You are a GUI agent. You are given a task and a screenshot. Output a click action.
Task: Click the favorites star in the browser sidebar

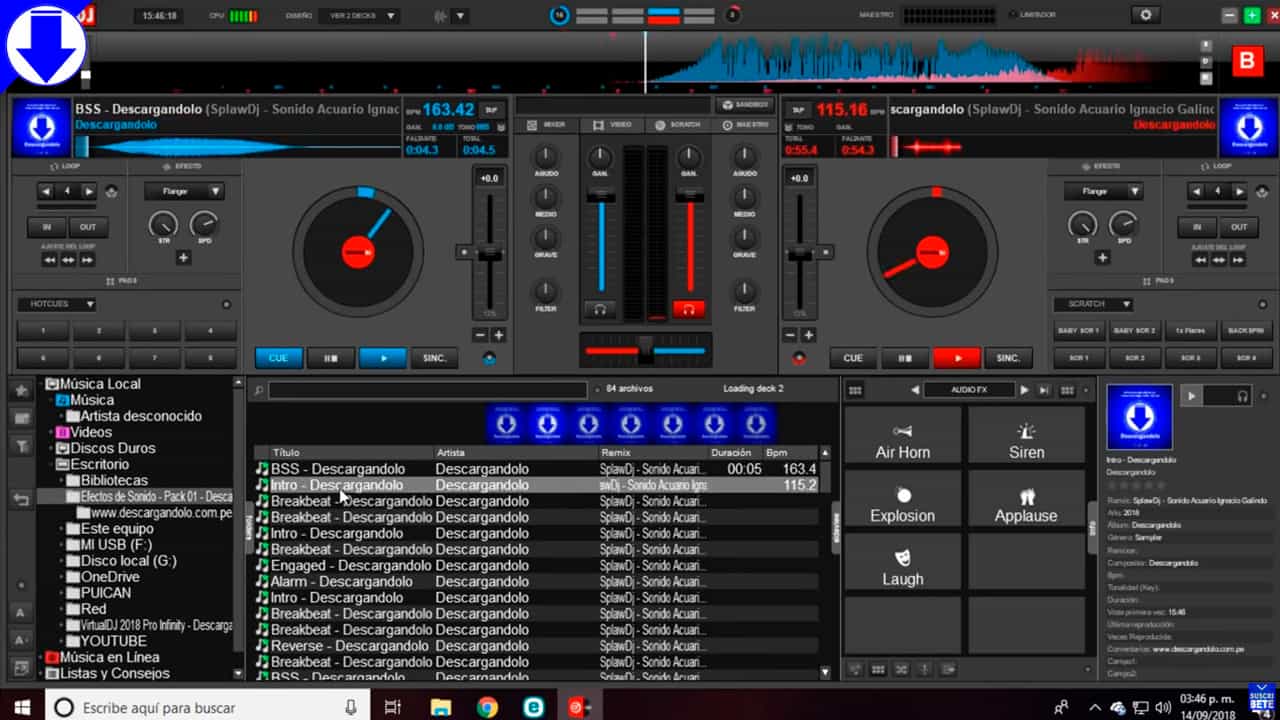21,390
